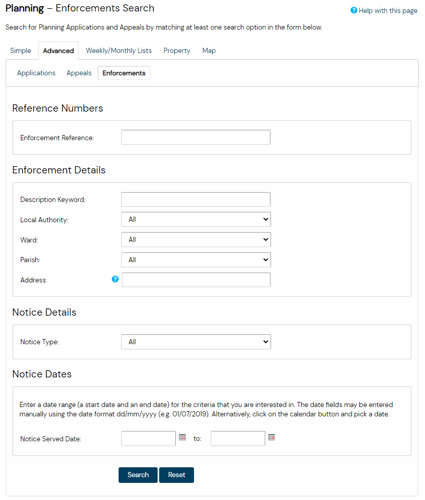Focus the Notice Served start date field
Screen dimensions: 425x500
[x=148, y=438]
